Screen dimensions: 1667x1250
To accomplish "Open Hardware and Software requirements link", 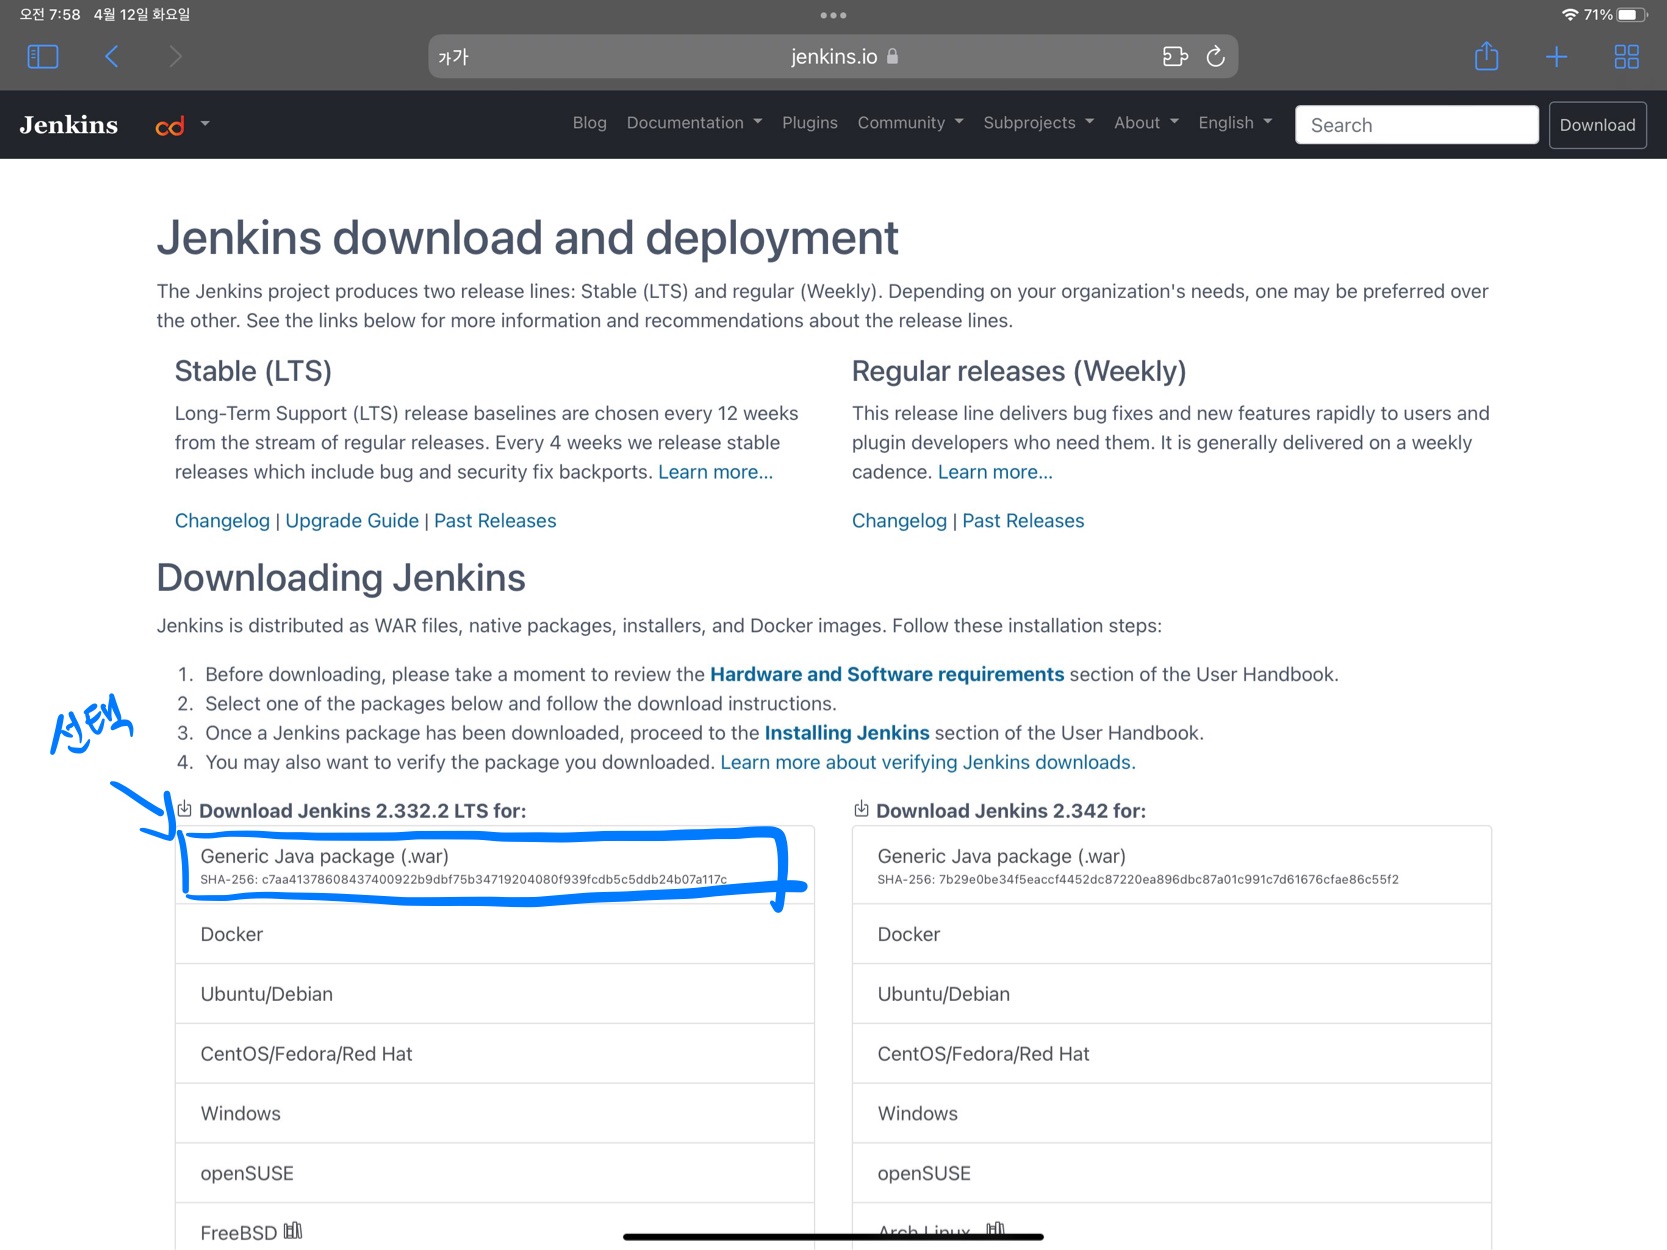I will click(x=887, y=675).
